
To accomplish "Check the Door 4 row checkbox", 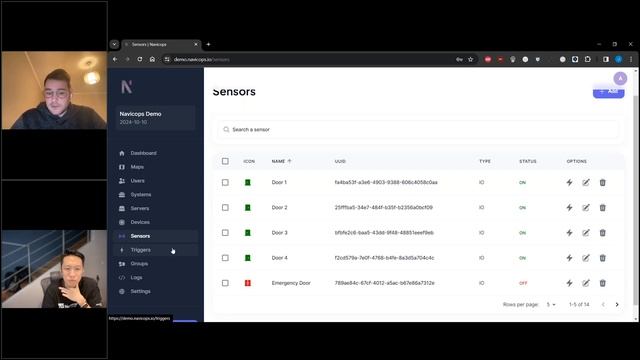I will pyautogui.click(x=225, y=258).
